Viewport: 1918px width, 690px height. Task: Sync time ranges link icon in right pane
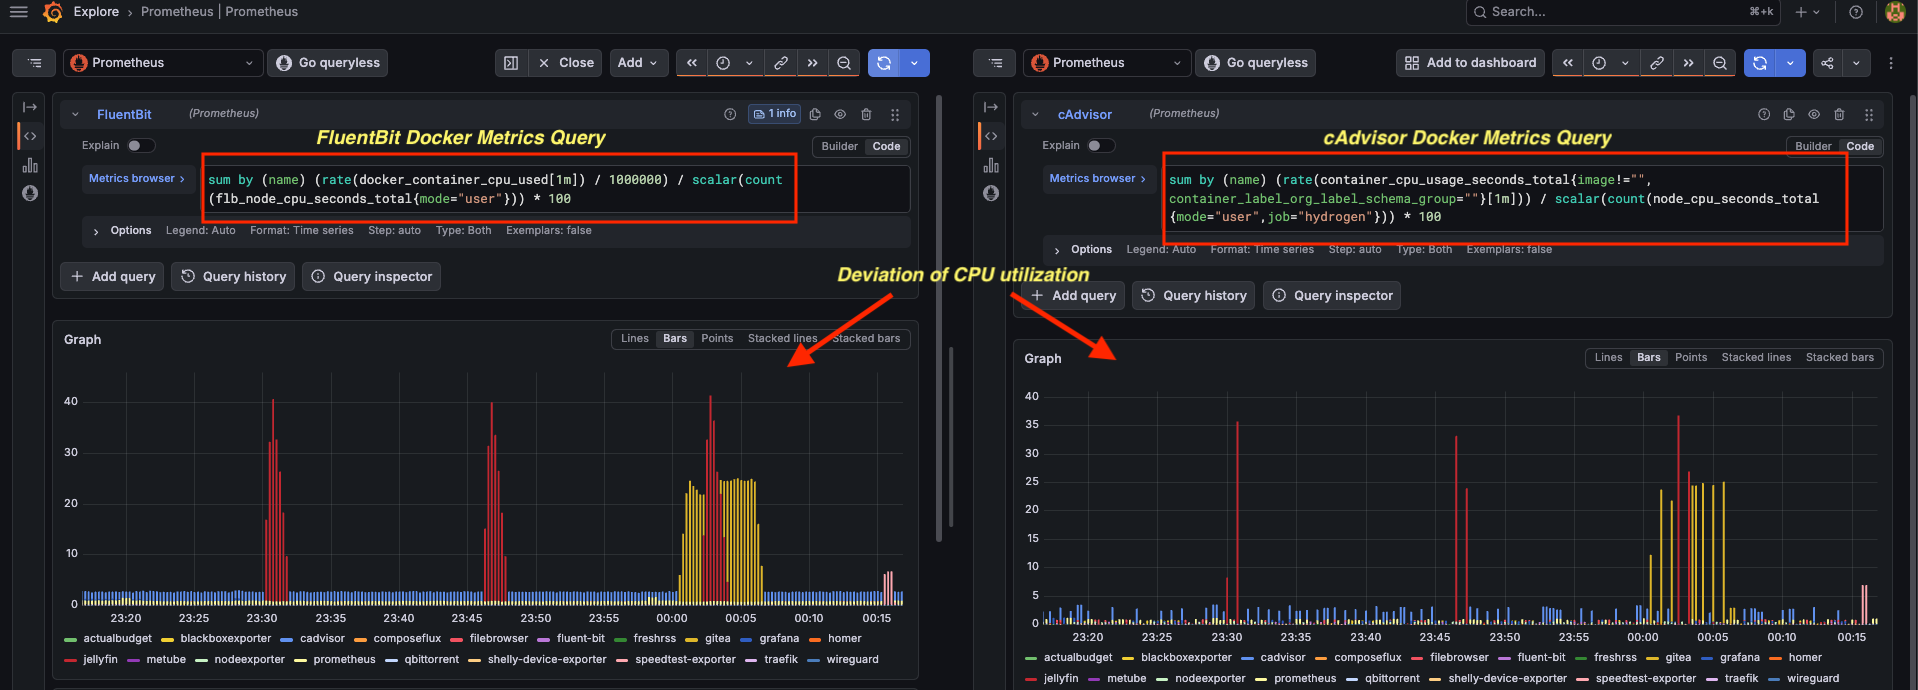coord(1657,63)
